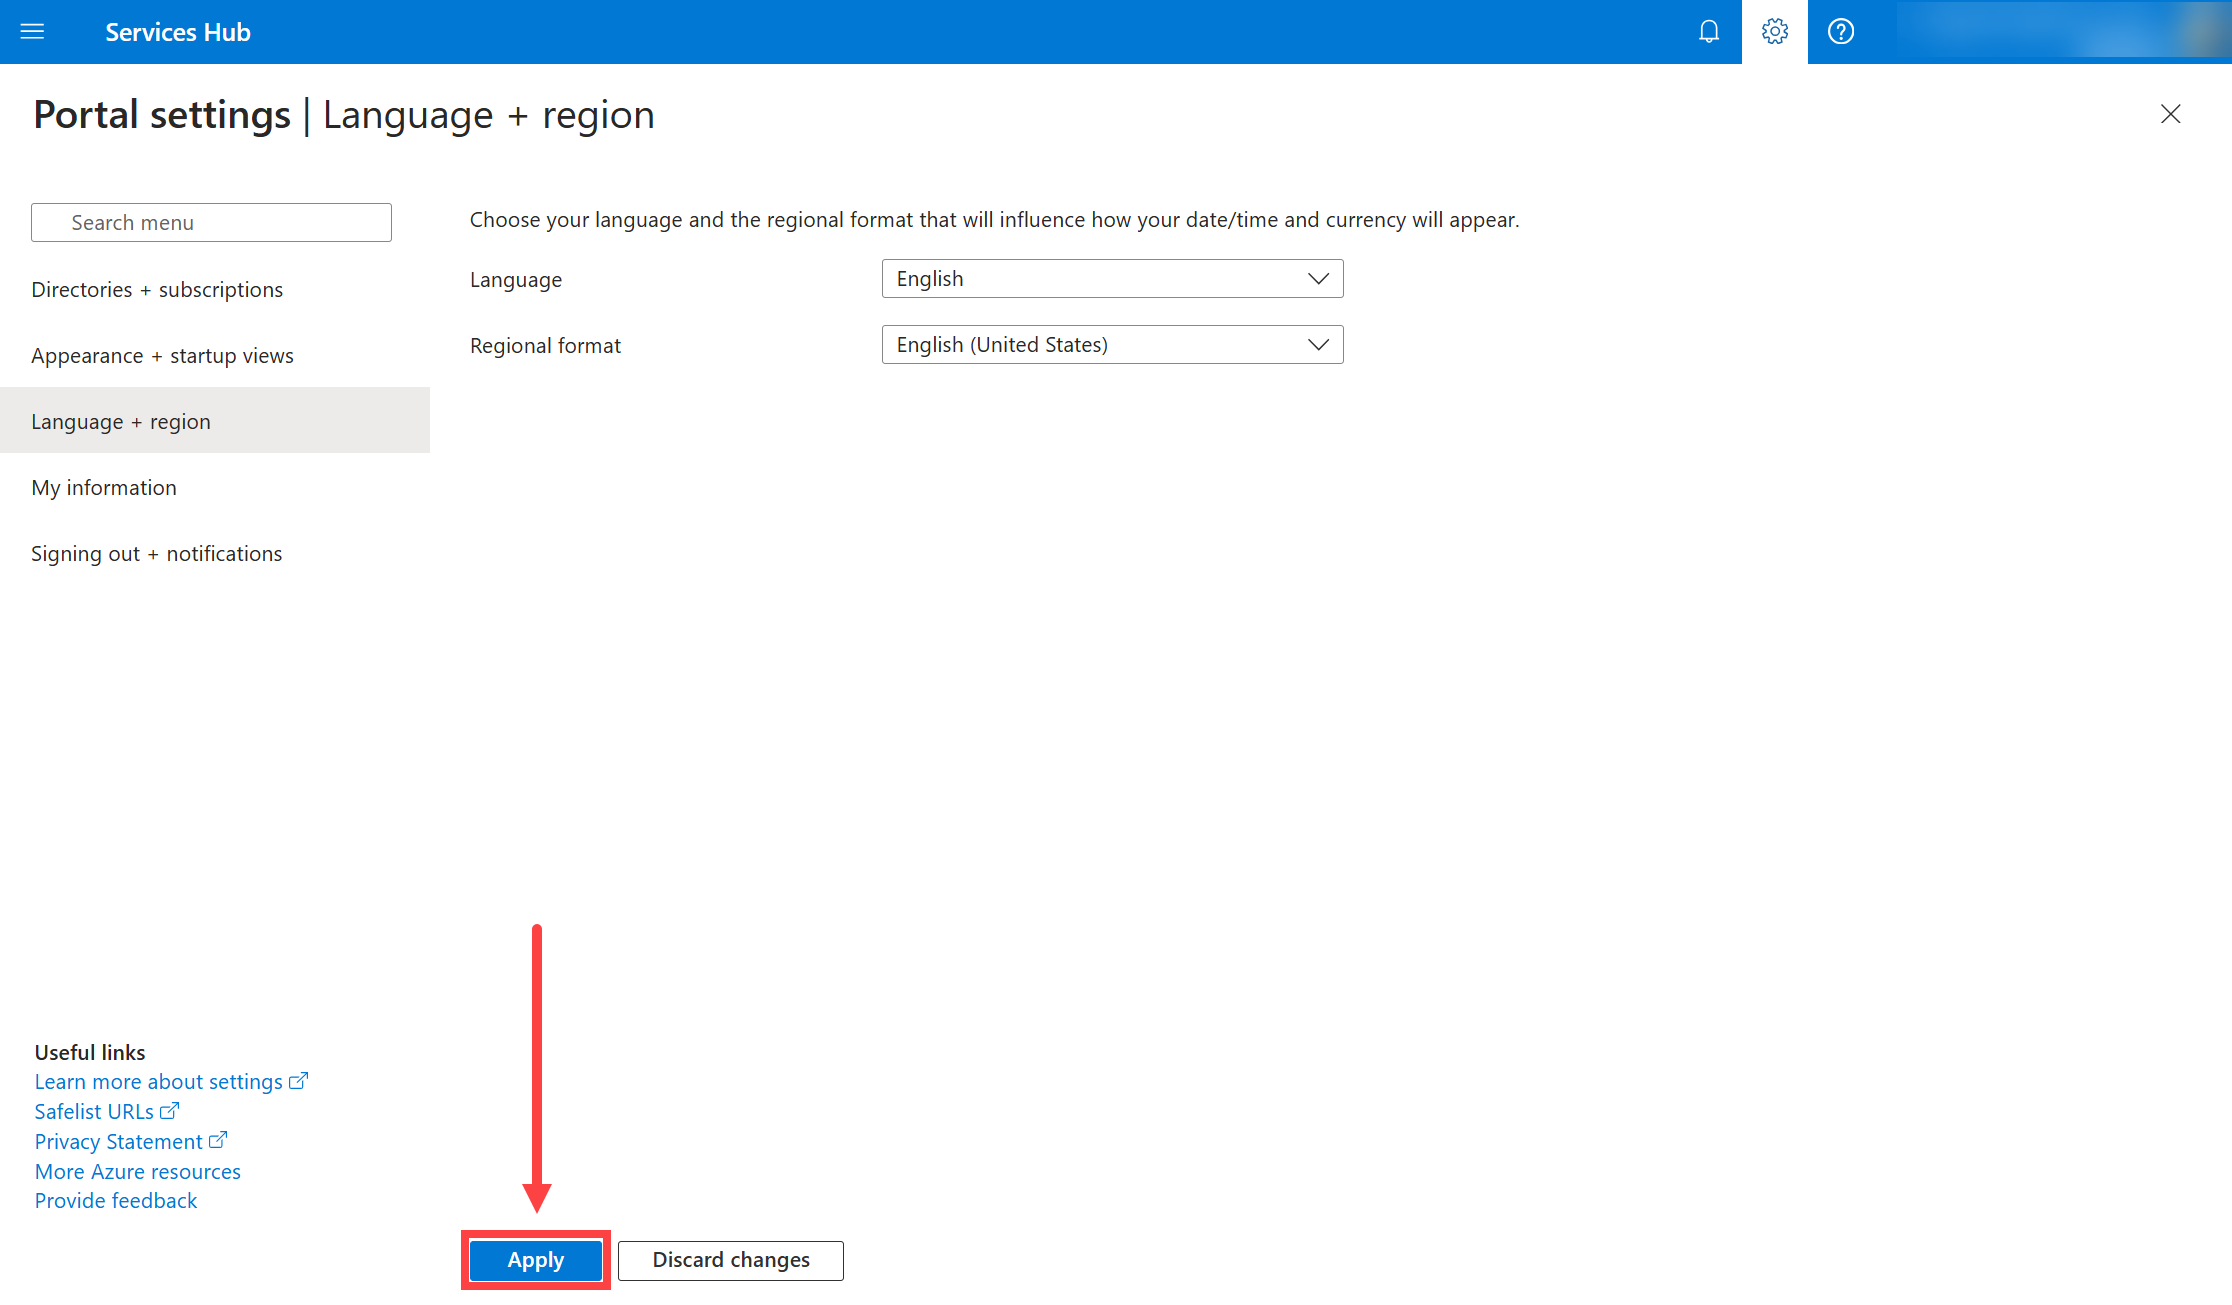Click the Discard changes button
Screen dimensions: 2232x1305
pos(731,1260)
